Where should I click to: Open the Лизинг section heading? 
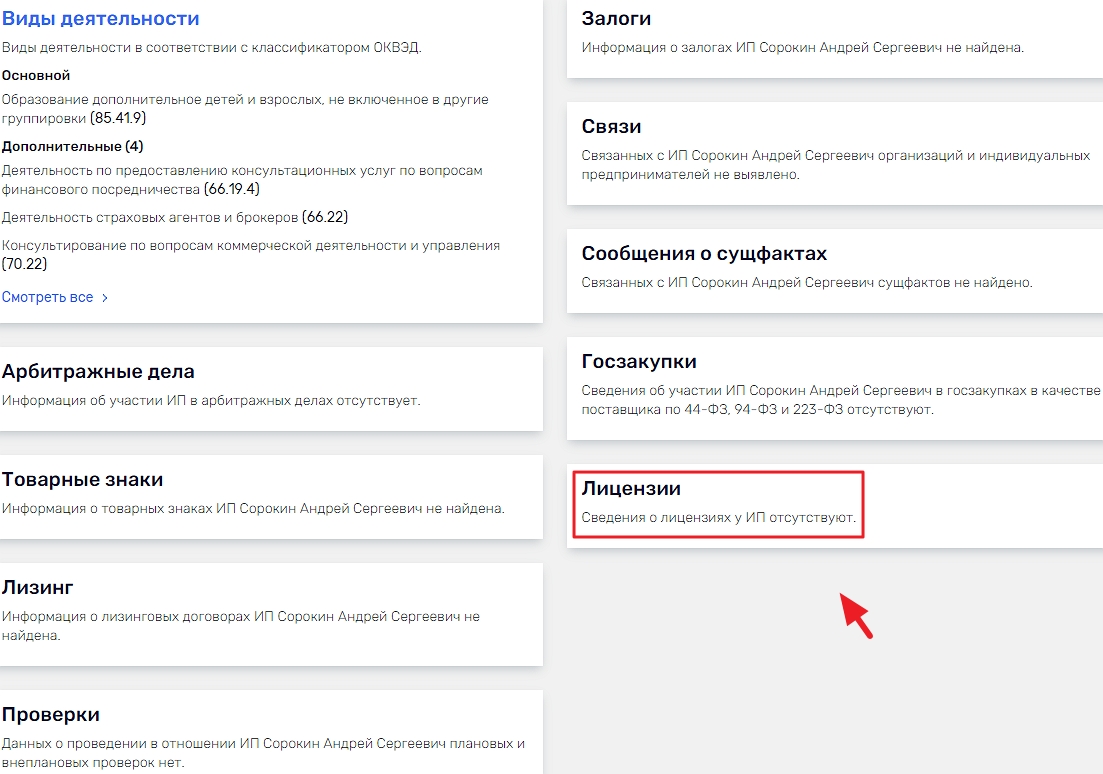[x=38, y=587]
